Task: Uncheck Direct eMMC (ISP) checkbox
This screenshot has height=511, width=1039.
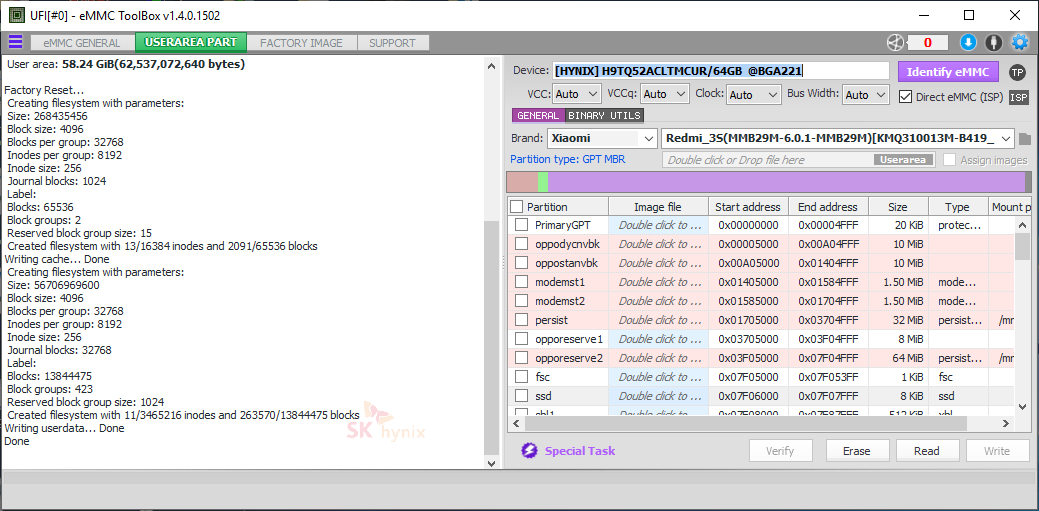Action: [x=906, y=97]
